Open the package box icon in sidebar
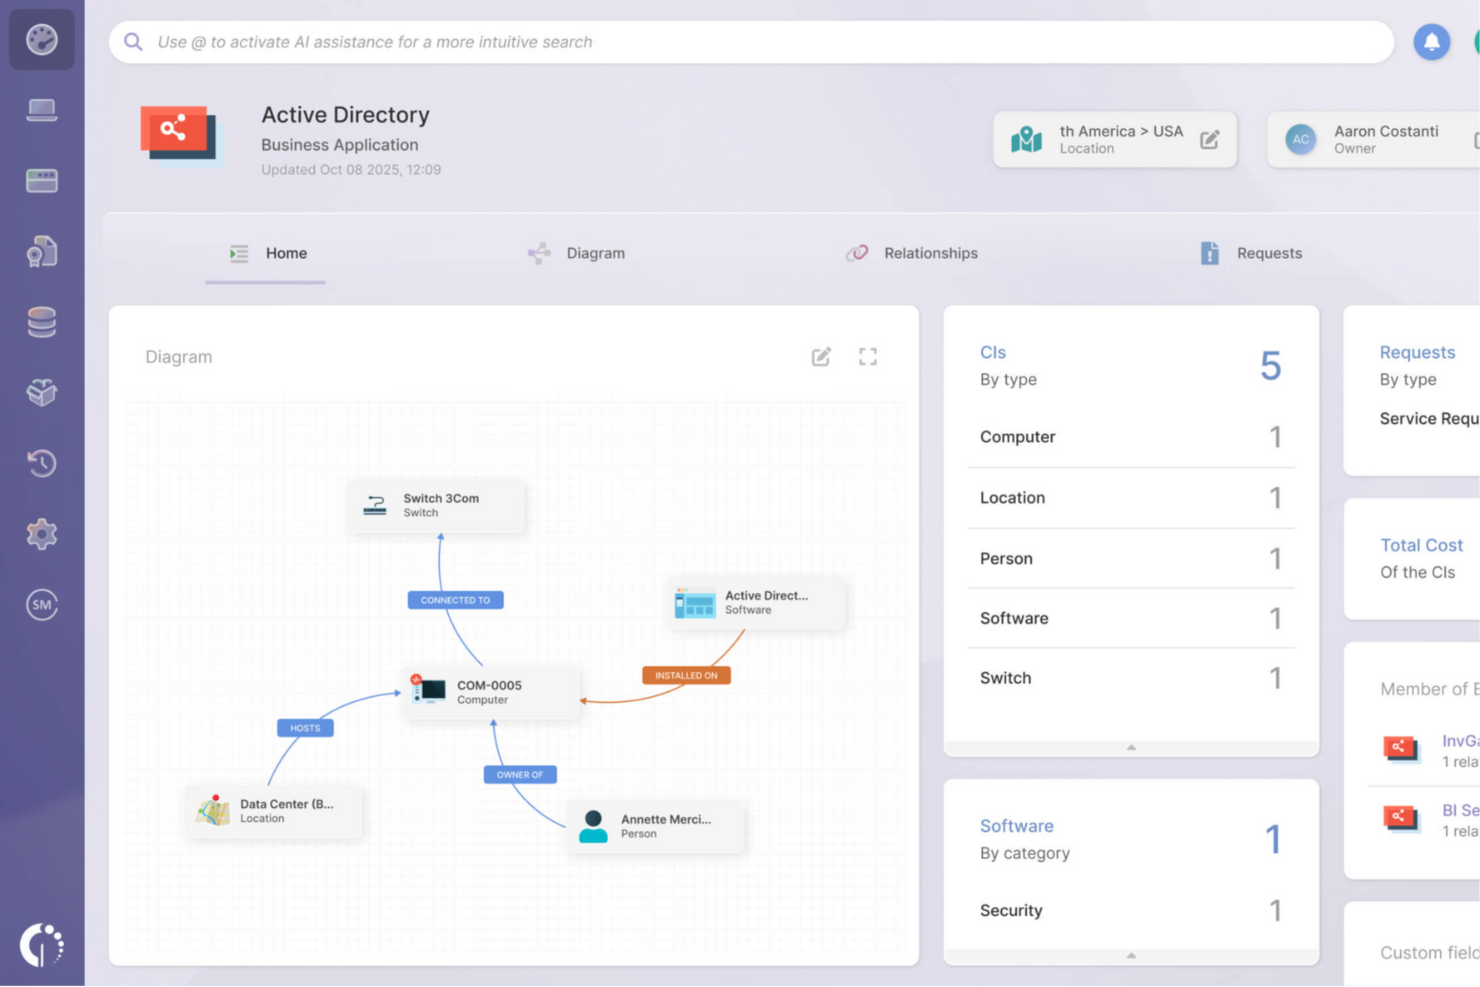1480x987 pixels. click(42, 393)
